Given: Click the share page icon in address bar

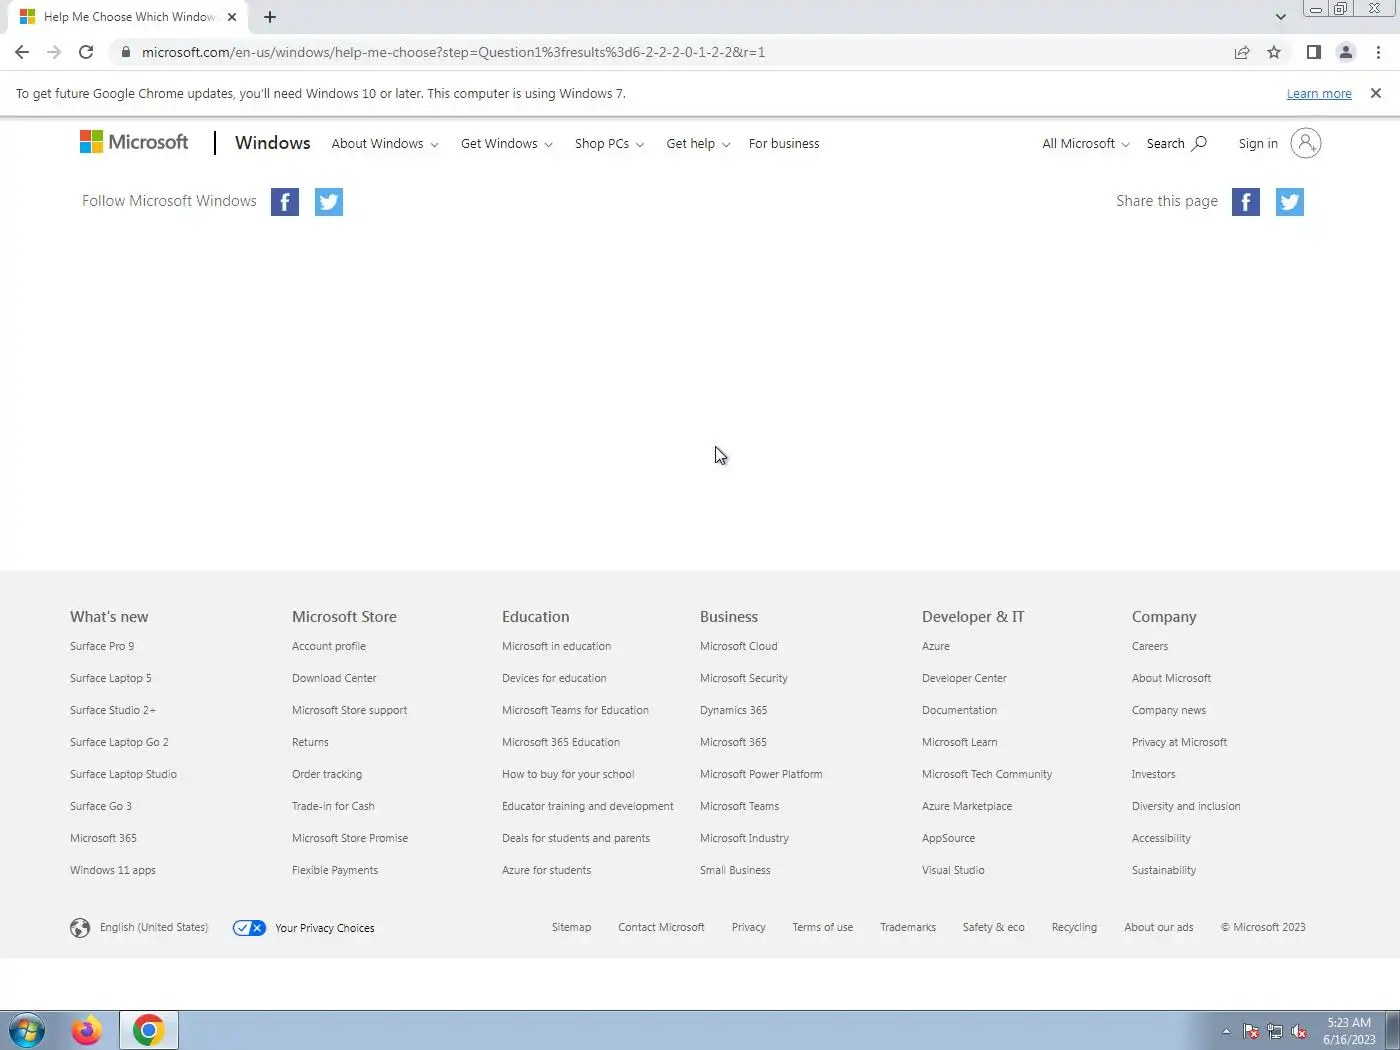Looking at the screenshot, I should pos(1242,52).
